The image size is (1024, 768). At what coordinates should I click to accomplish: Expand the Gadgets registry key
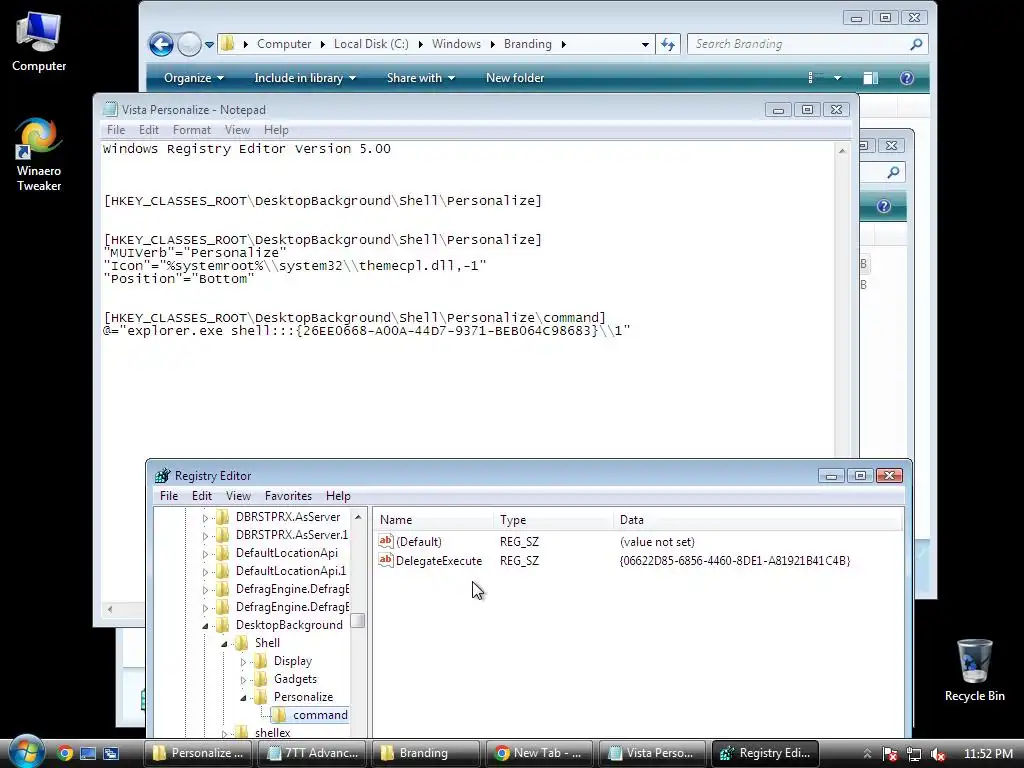(x=244, y=680)
